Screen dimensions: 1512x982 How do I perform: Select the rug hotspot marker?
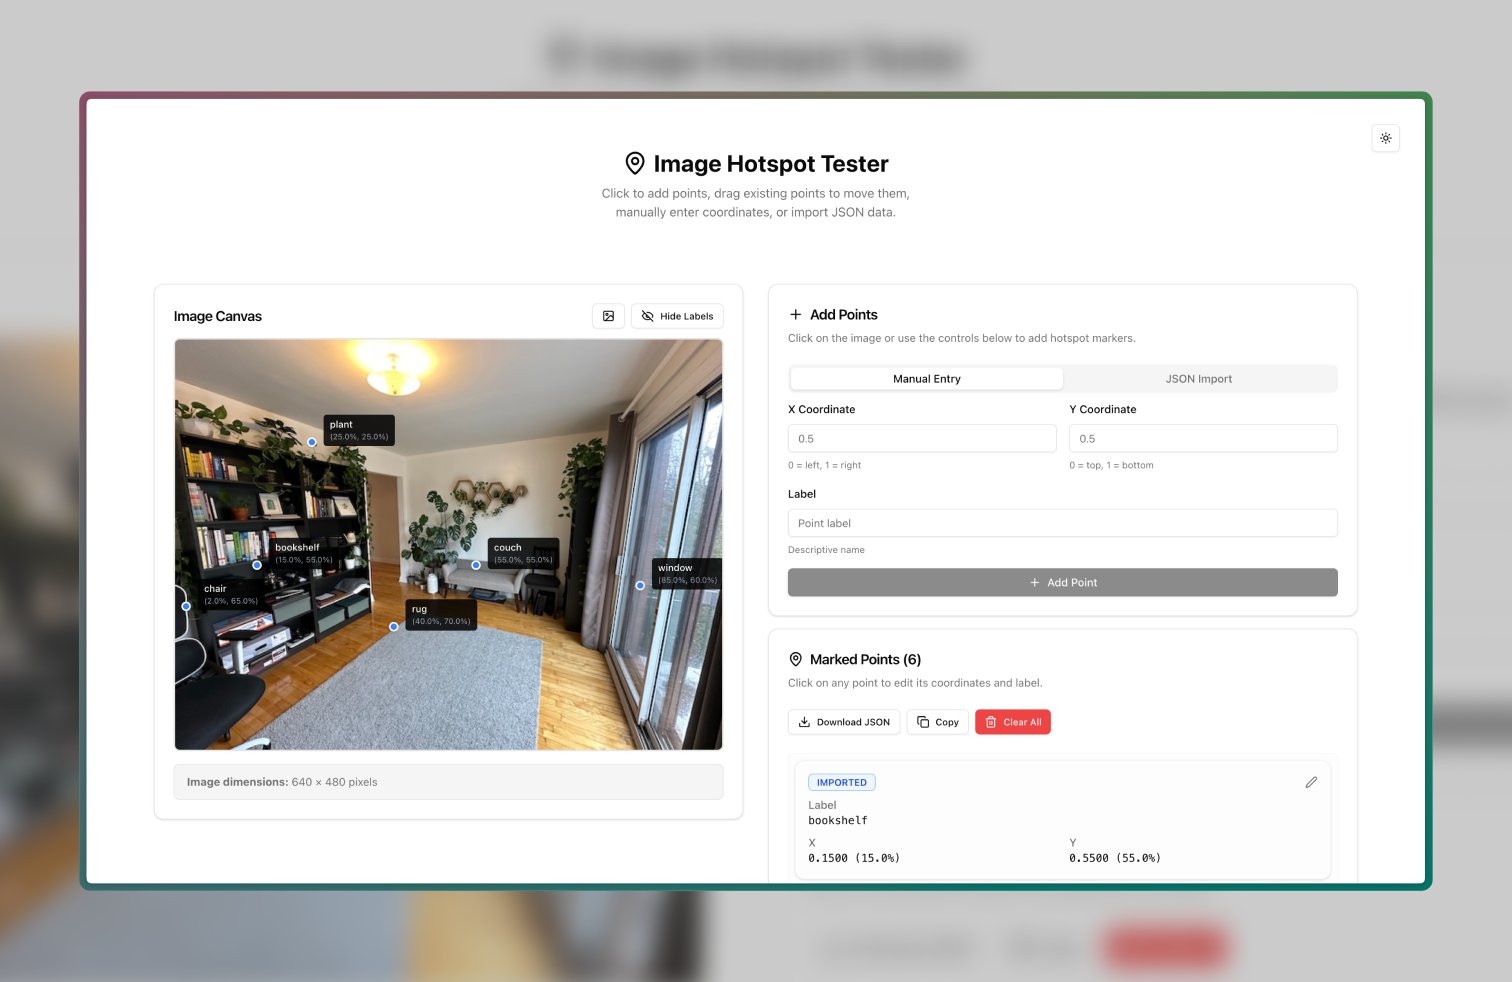tap(394, 627)
